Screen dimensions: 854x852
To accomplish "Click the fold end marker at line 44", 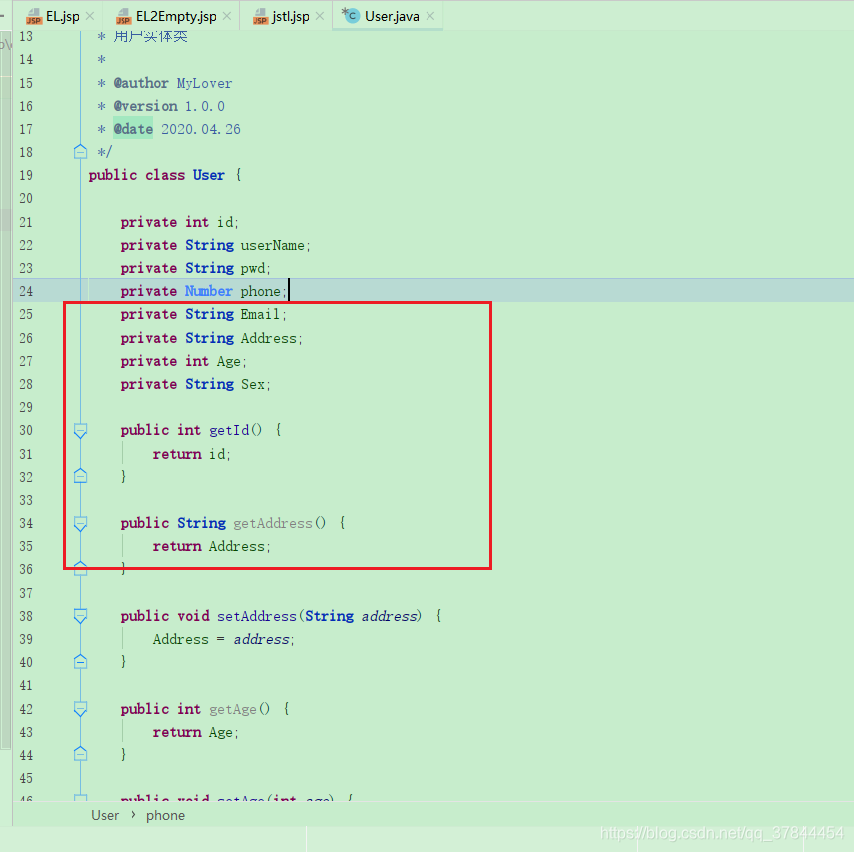I will pyautogui.click(x=80, y=754).
